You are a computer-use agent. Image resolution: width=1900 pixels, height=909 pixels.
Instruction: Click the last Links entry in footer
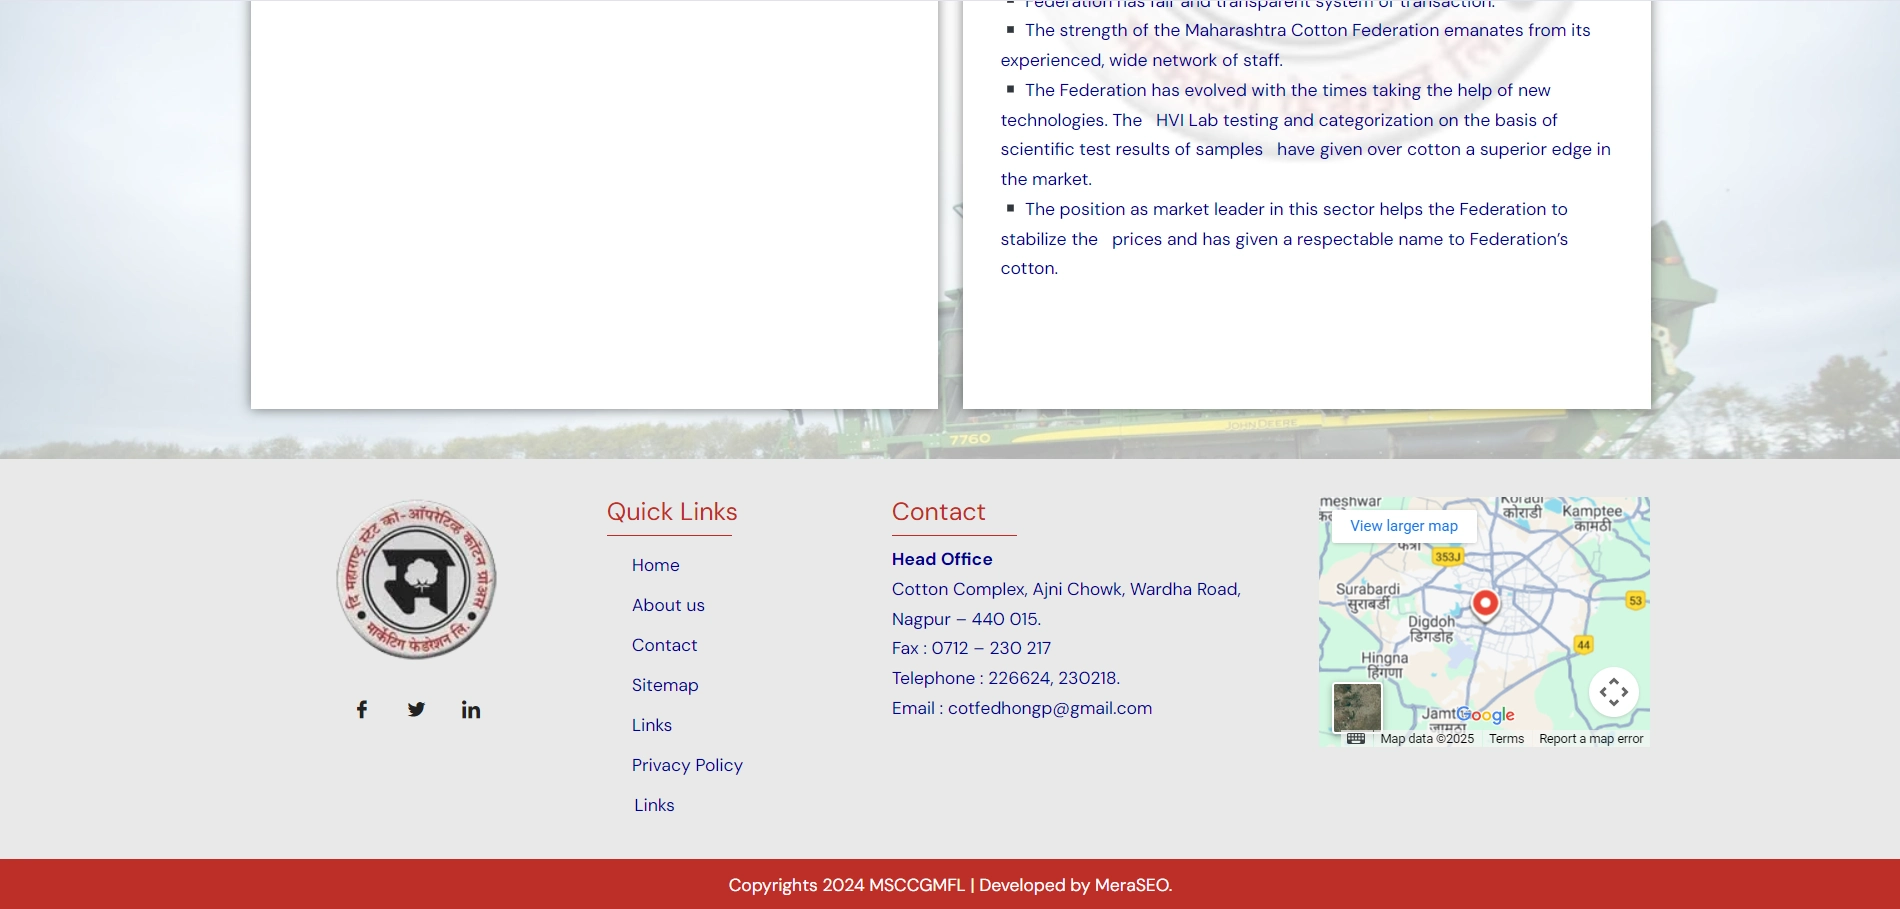pos(654,805)
